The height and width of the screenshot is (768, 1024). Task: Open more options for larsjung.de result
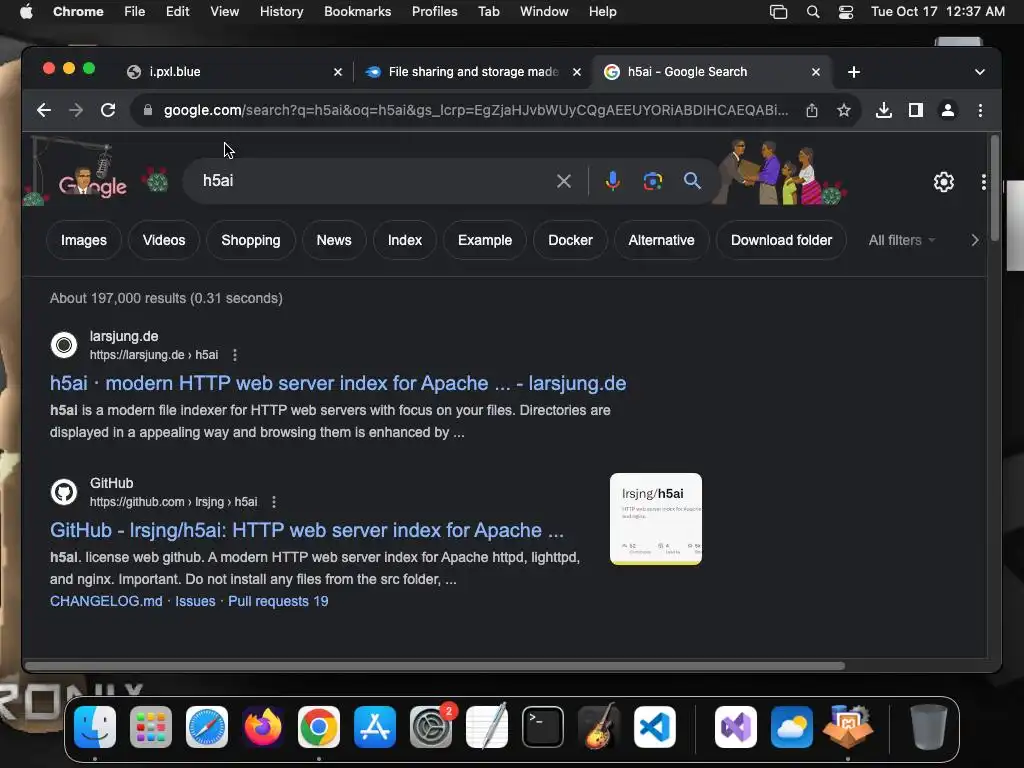tap(235, 355)
